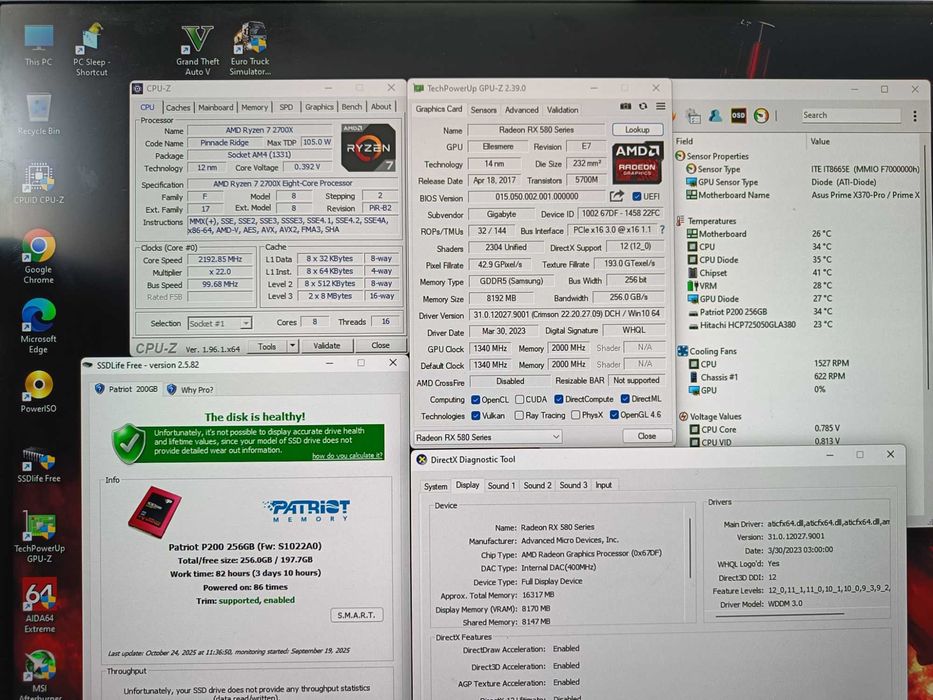
Task: Select the CPUID CPU-Z desktop icon
Action: click(x=39, y=183)
